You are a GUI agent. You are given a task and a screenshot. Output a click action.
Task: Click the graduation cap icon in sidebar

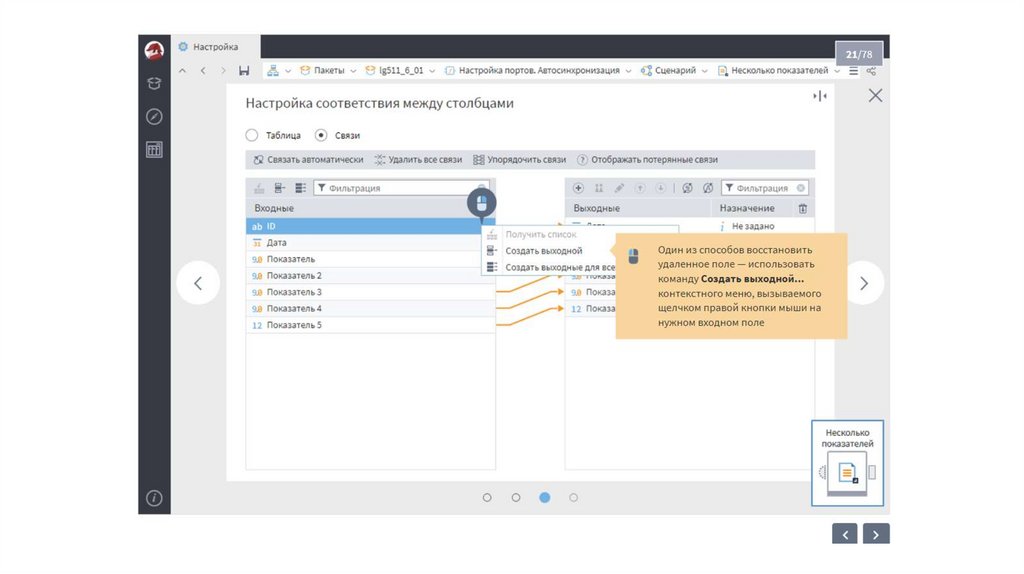pos(154,83)
